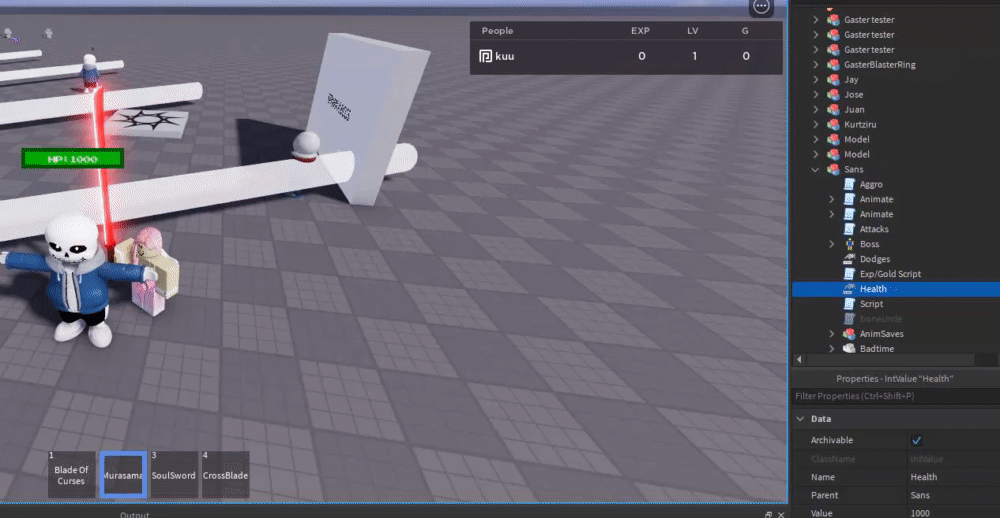Click the Exp/Gold Script icon

point(849,274)
